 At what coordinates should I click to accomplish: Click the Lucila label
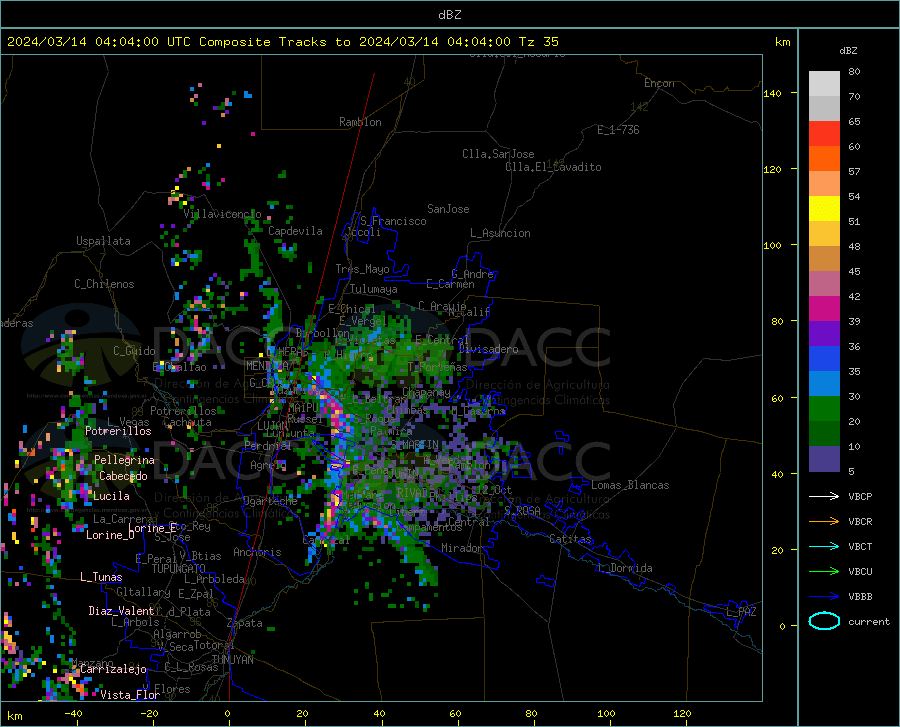(111, 496)
